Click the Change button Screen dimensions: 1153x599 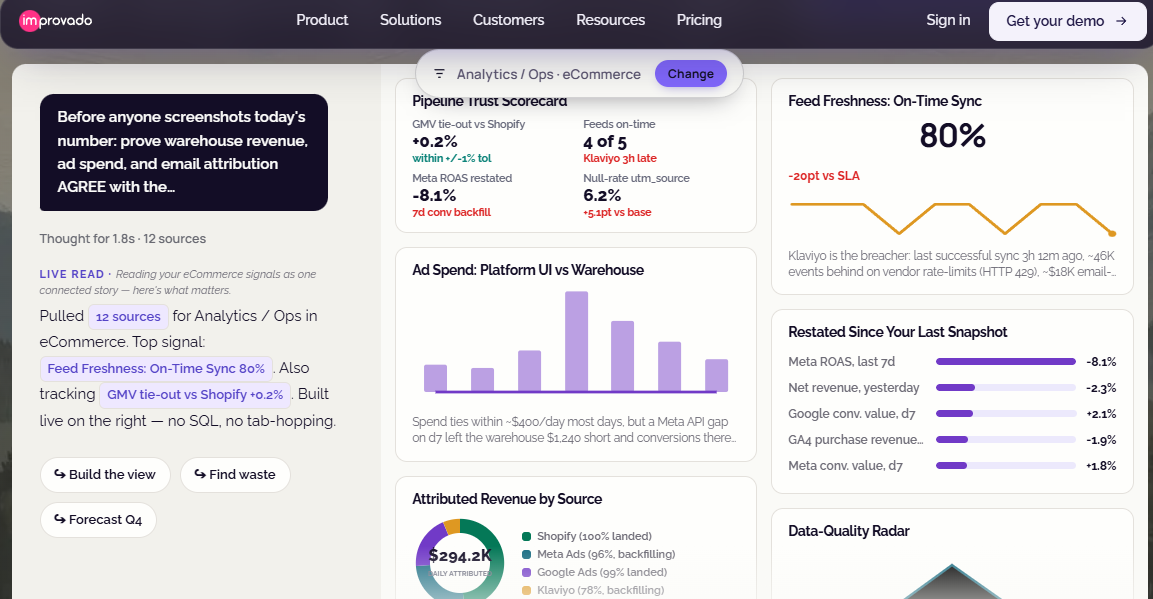[690, 73]
